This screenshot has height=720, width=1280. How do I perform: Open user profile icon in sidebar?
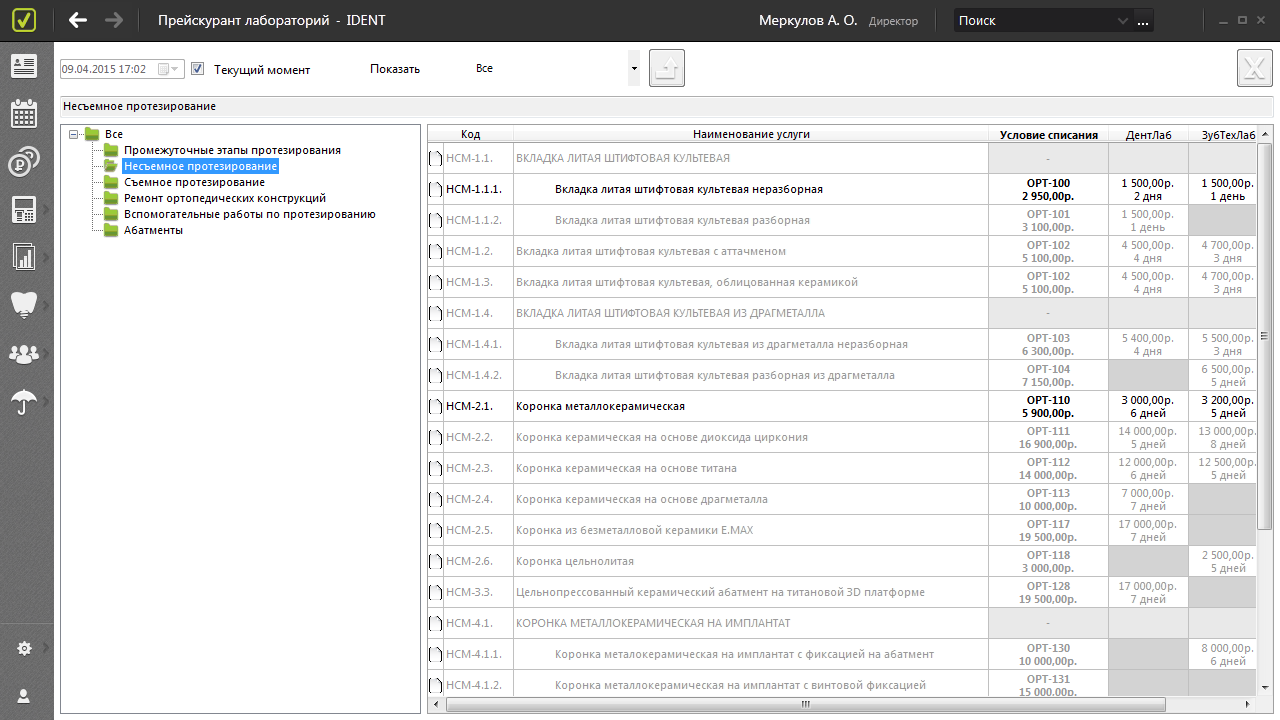coord(24,696)
